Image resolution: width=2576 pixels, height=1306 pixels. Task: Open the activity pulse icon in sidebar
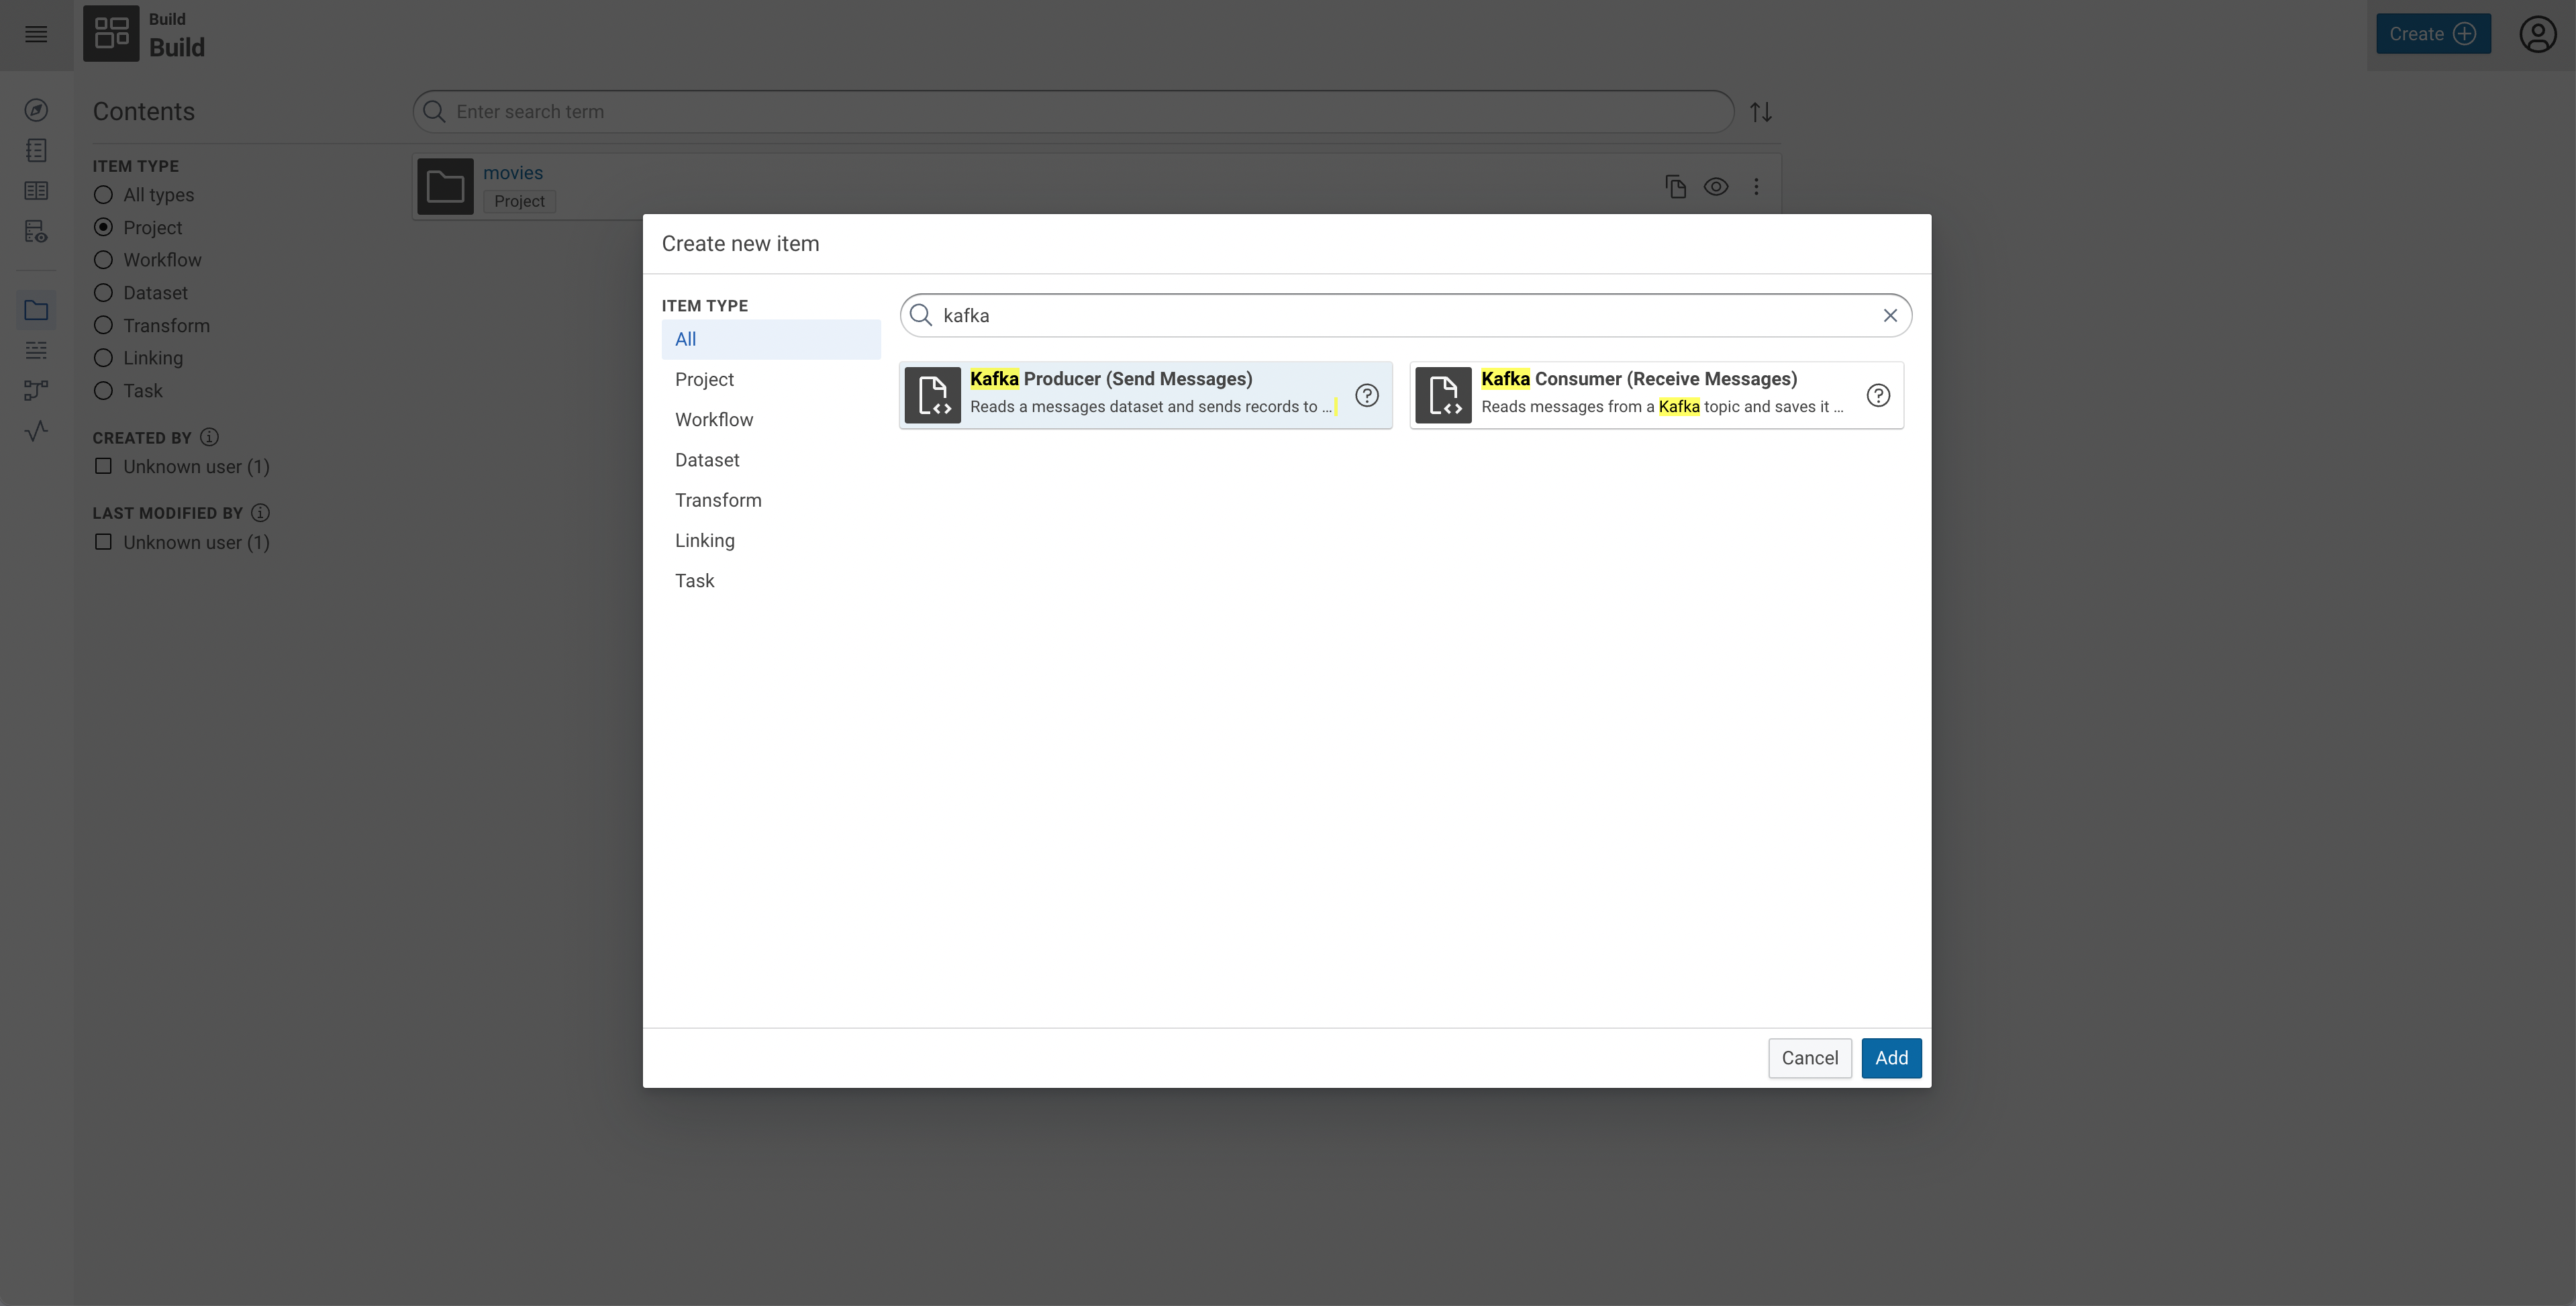pyautogui.click(x=36, y=430)
